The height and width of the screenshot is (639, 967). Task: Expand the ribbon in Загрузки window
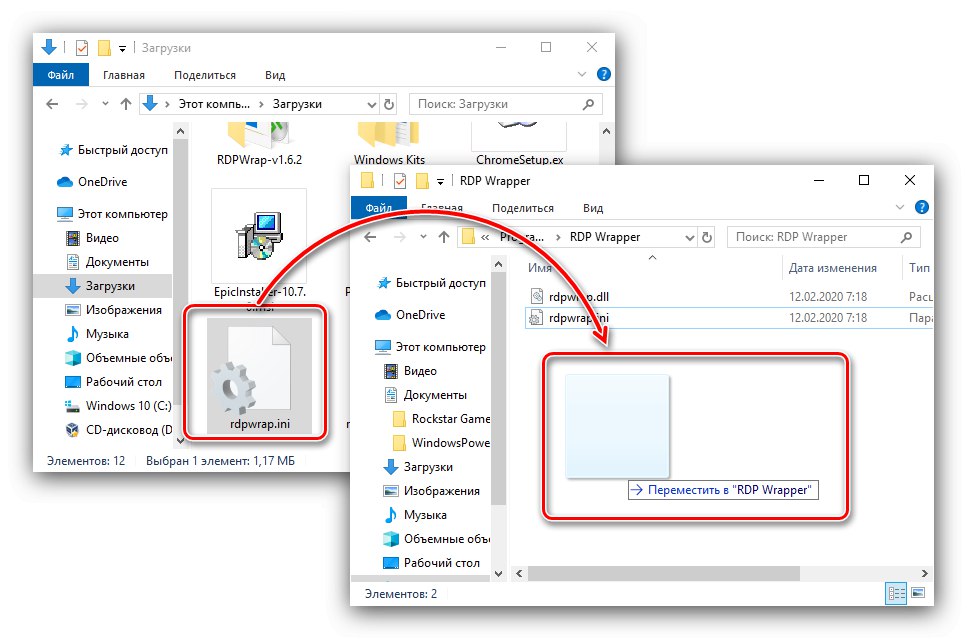(582, 75)
